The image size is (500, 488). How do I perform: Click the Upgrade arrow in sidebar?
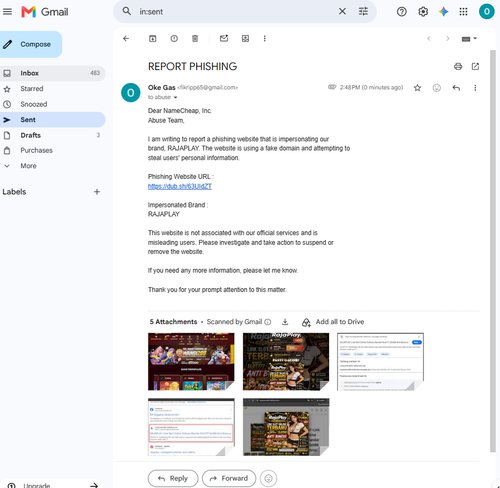(x=94, y=485)
